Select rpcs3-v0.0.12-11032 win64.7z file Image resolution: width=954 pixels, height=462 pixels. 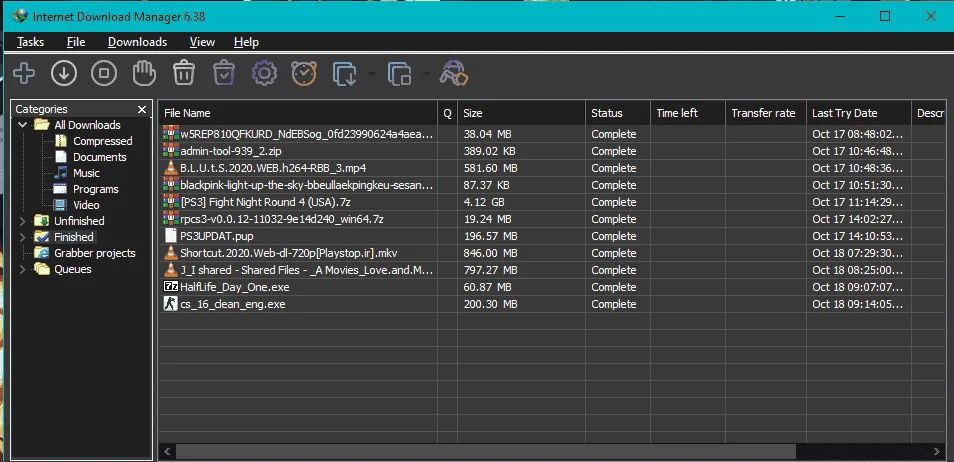click(282, 219)
